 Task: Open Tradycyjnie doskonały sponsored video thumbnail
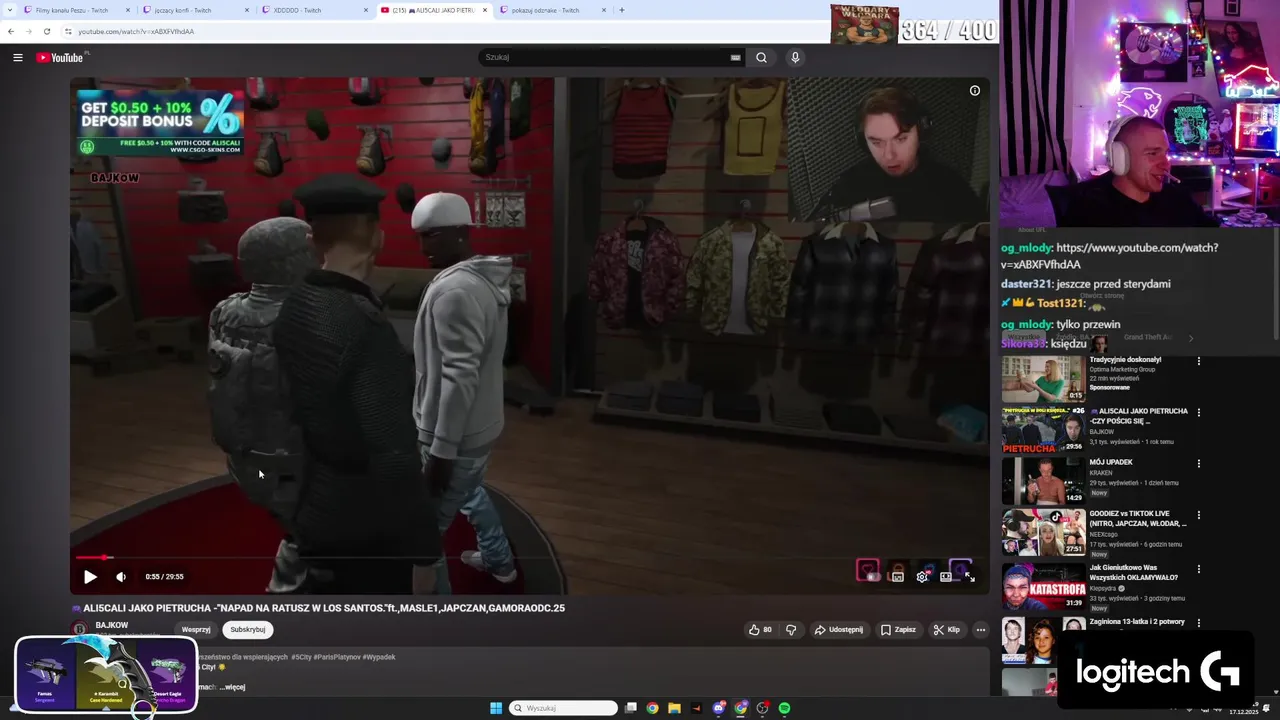click(1043, 378)
